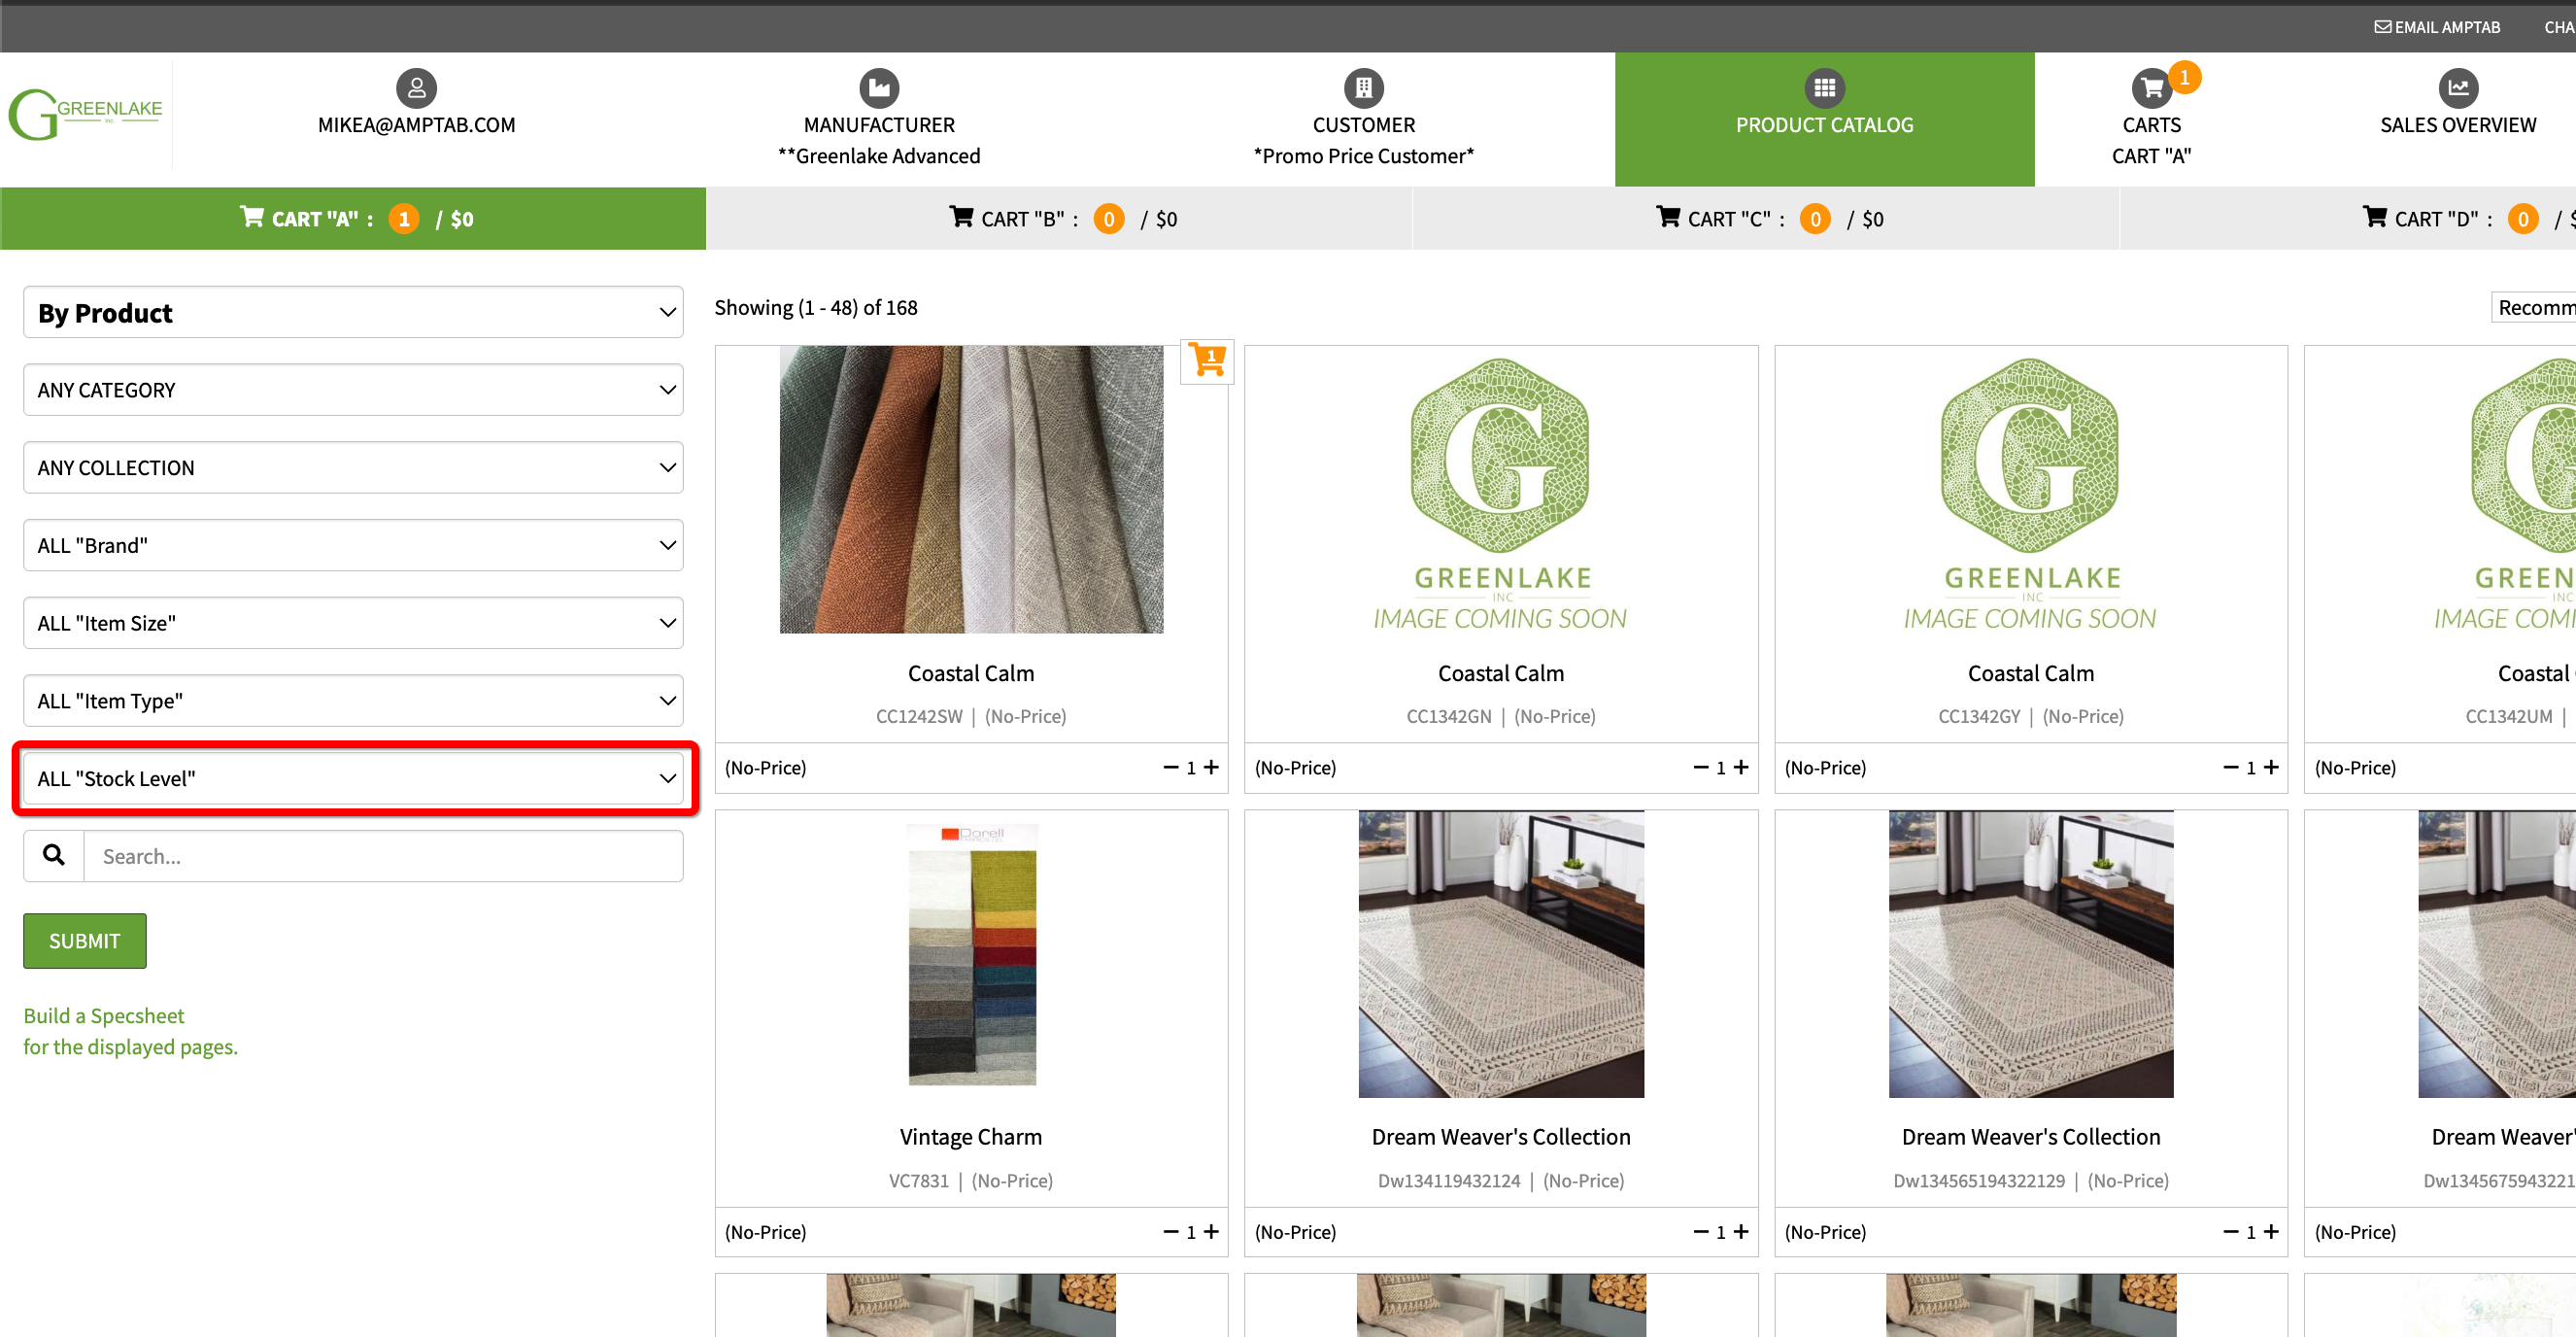
Task: Open the ANY CATEGORY dropdown
Action: 353,390
